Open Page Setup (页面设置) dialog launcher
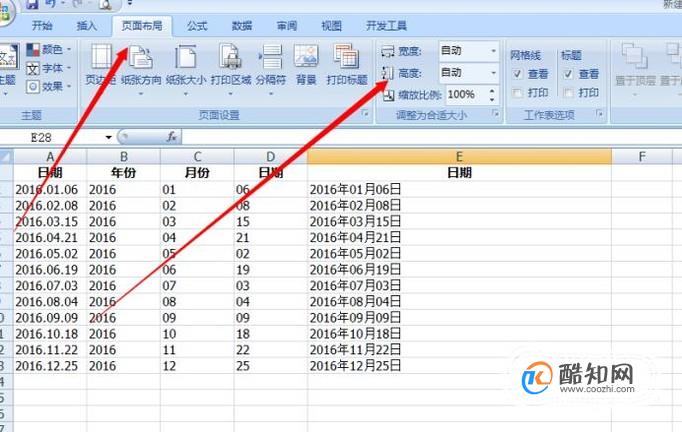Image resolution: width=682 pixels, height=432 pixels. pyautogui.click(x=365, y=114)
